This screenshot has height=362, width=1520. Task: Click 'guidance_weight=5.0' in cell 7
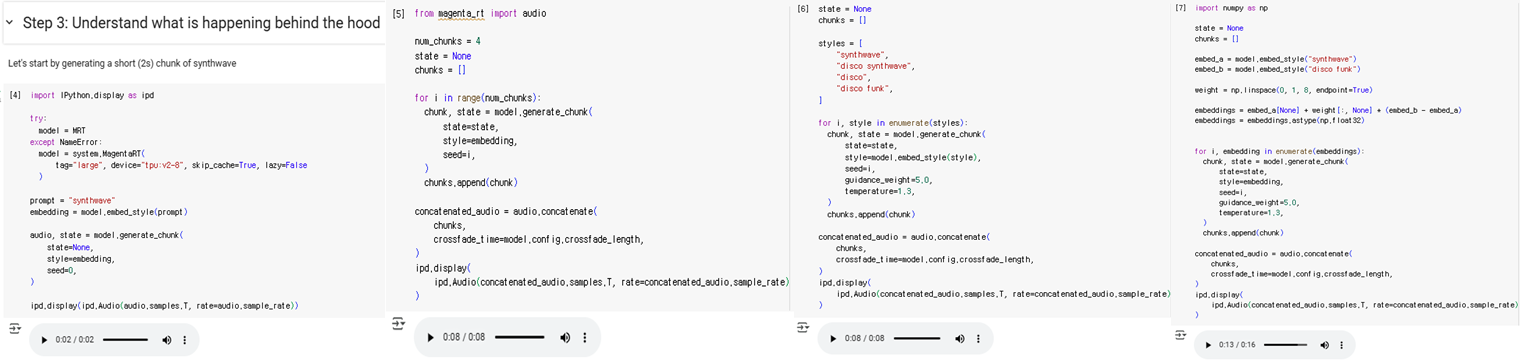(x=1258, y=202)
